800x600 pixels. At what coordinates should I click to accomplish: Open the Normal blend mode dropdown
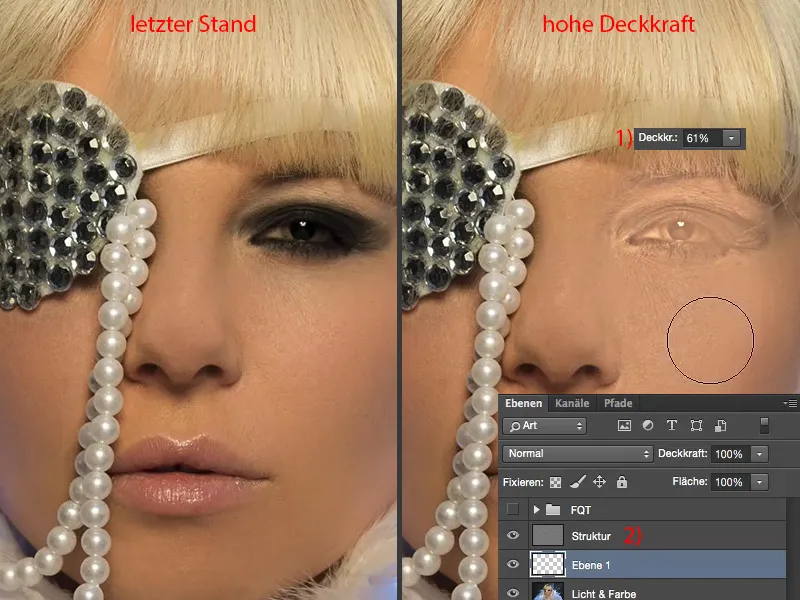coord(578,454)
